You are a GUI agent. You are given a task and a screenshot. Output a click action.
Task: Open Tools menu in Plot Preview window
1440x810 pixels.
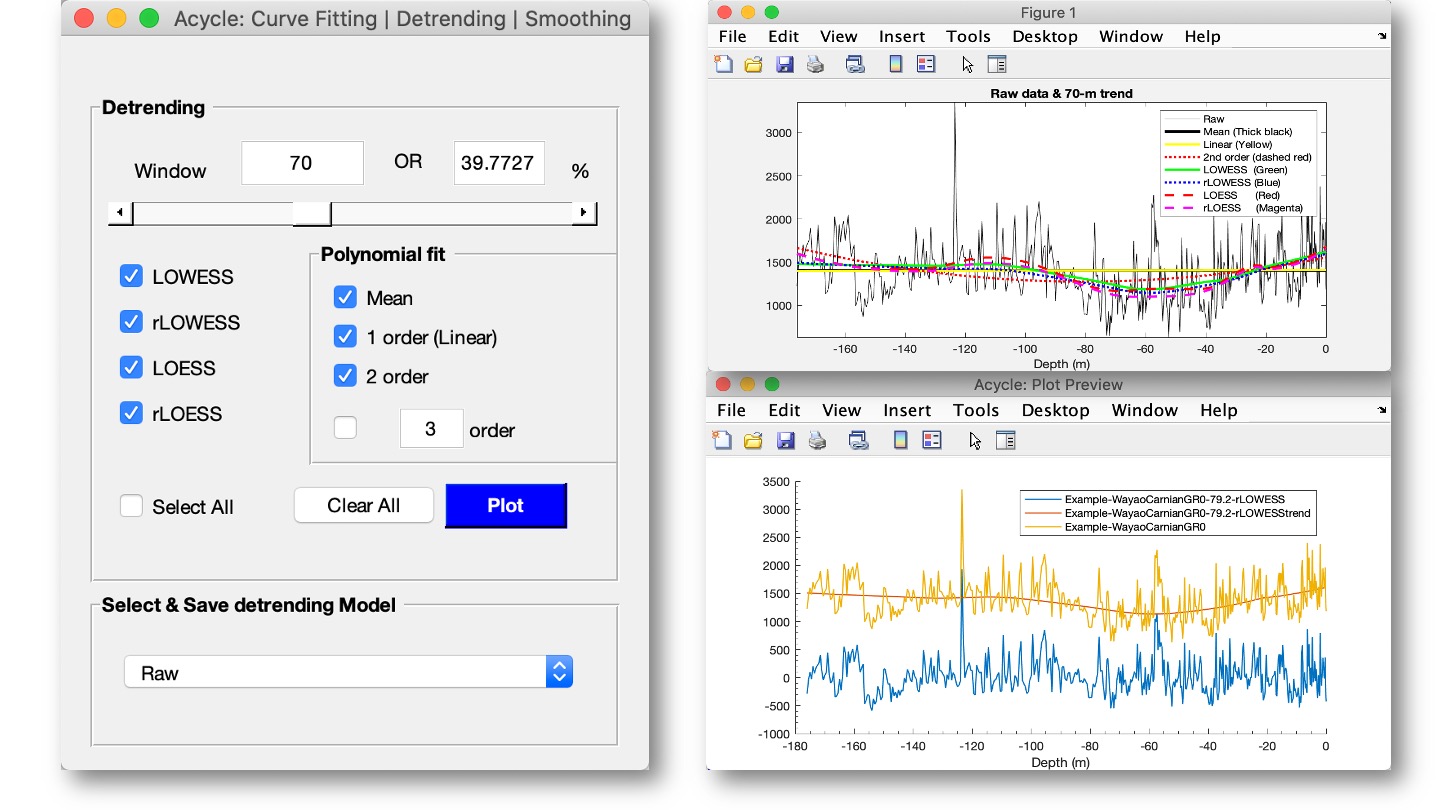(976, 410)
